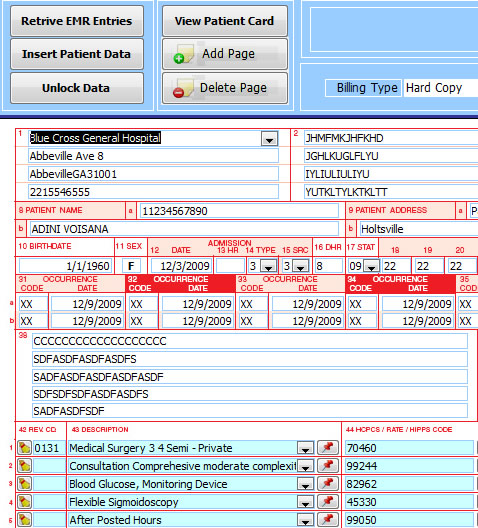Image resolution: width=478 pixels, height=528 pixels.
Task: Click the JHMFMKJHFKHD field in box 2
Action: click(391, 138)
